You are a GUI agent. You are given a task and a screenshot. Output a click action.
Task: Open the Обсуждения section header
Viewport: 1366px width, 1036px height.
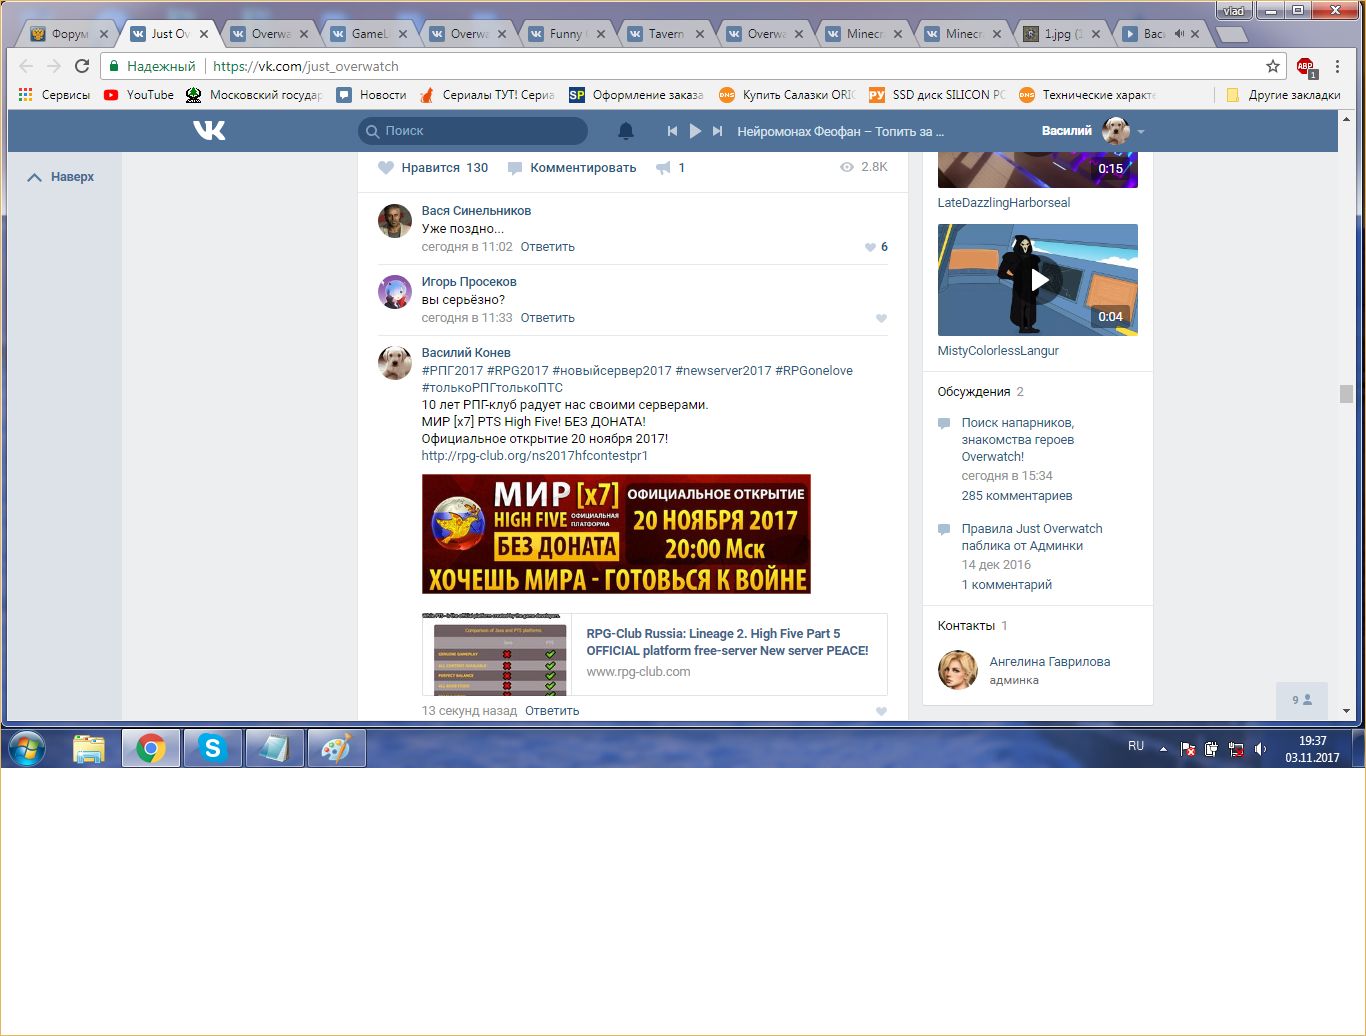(x=974, y=392)
